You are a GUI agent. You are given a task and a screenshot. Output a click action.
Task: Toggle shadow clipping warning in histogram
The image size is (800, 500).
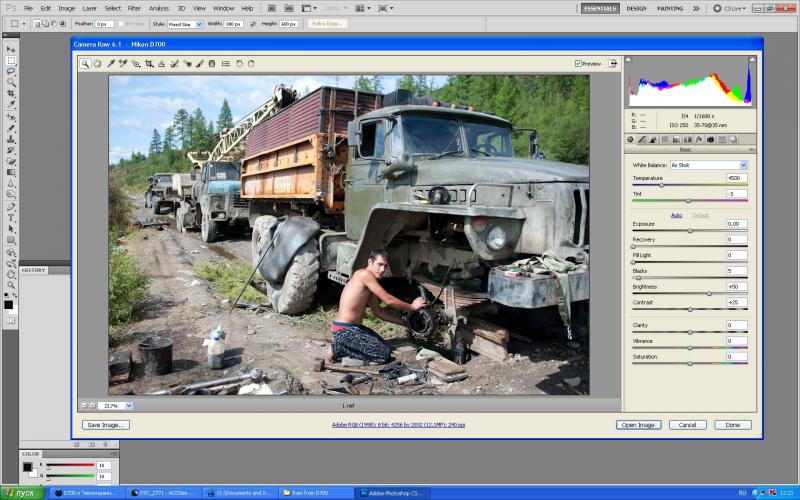coord(628,60)
